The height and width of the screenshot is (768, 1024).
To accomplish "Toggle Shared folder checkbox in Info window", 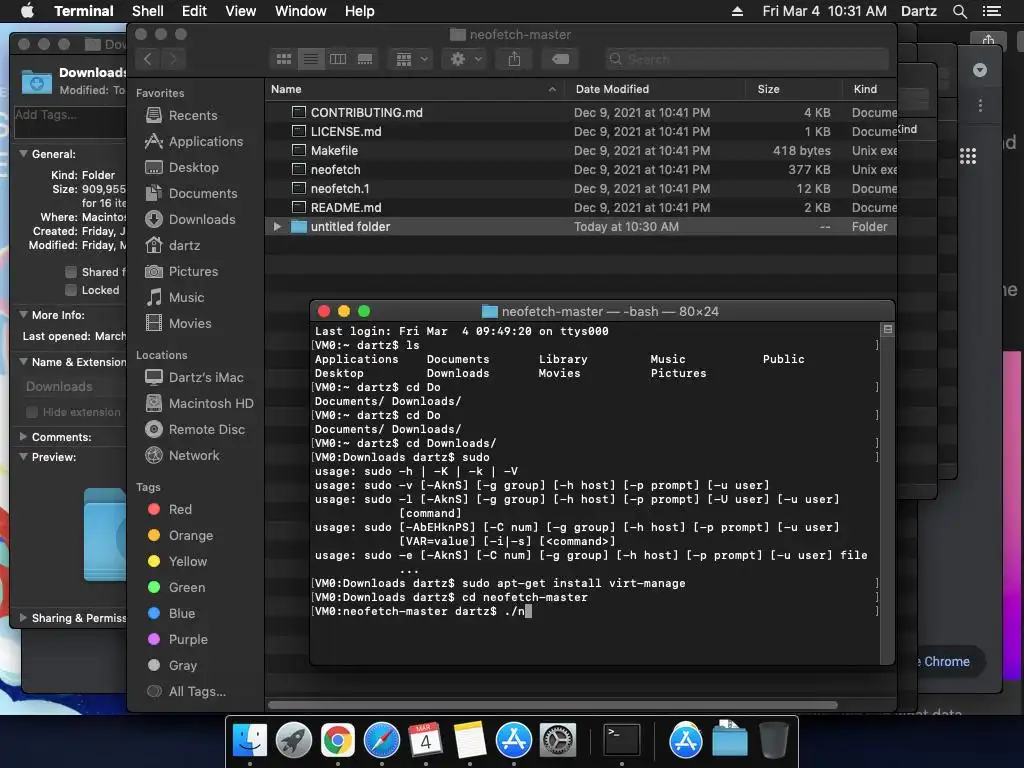I will tap(71, 272).
